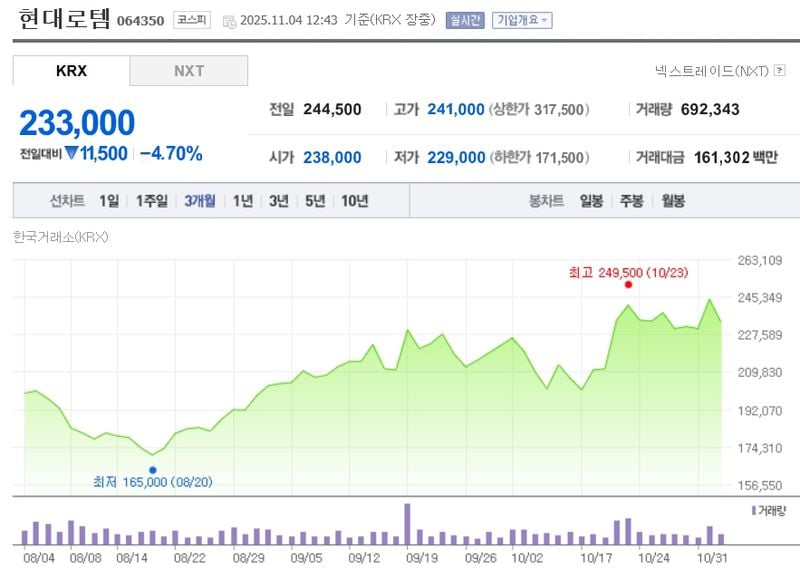Click the 코스피 market badge

point(190,20)
